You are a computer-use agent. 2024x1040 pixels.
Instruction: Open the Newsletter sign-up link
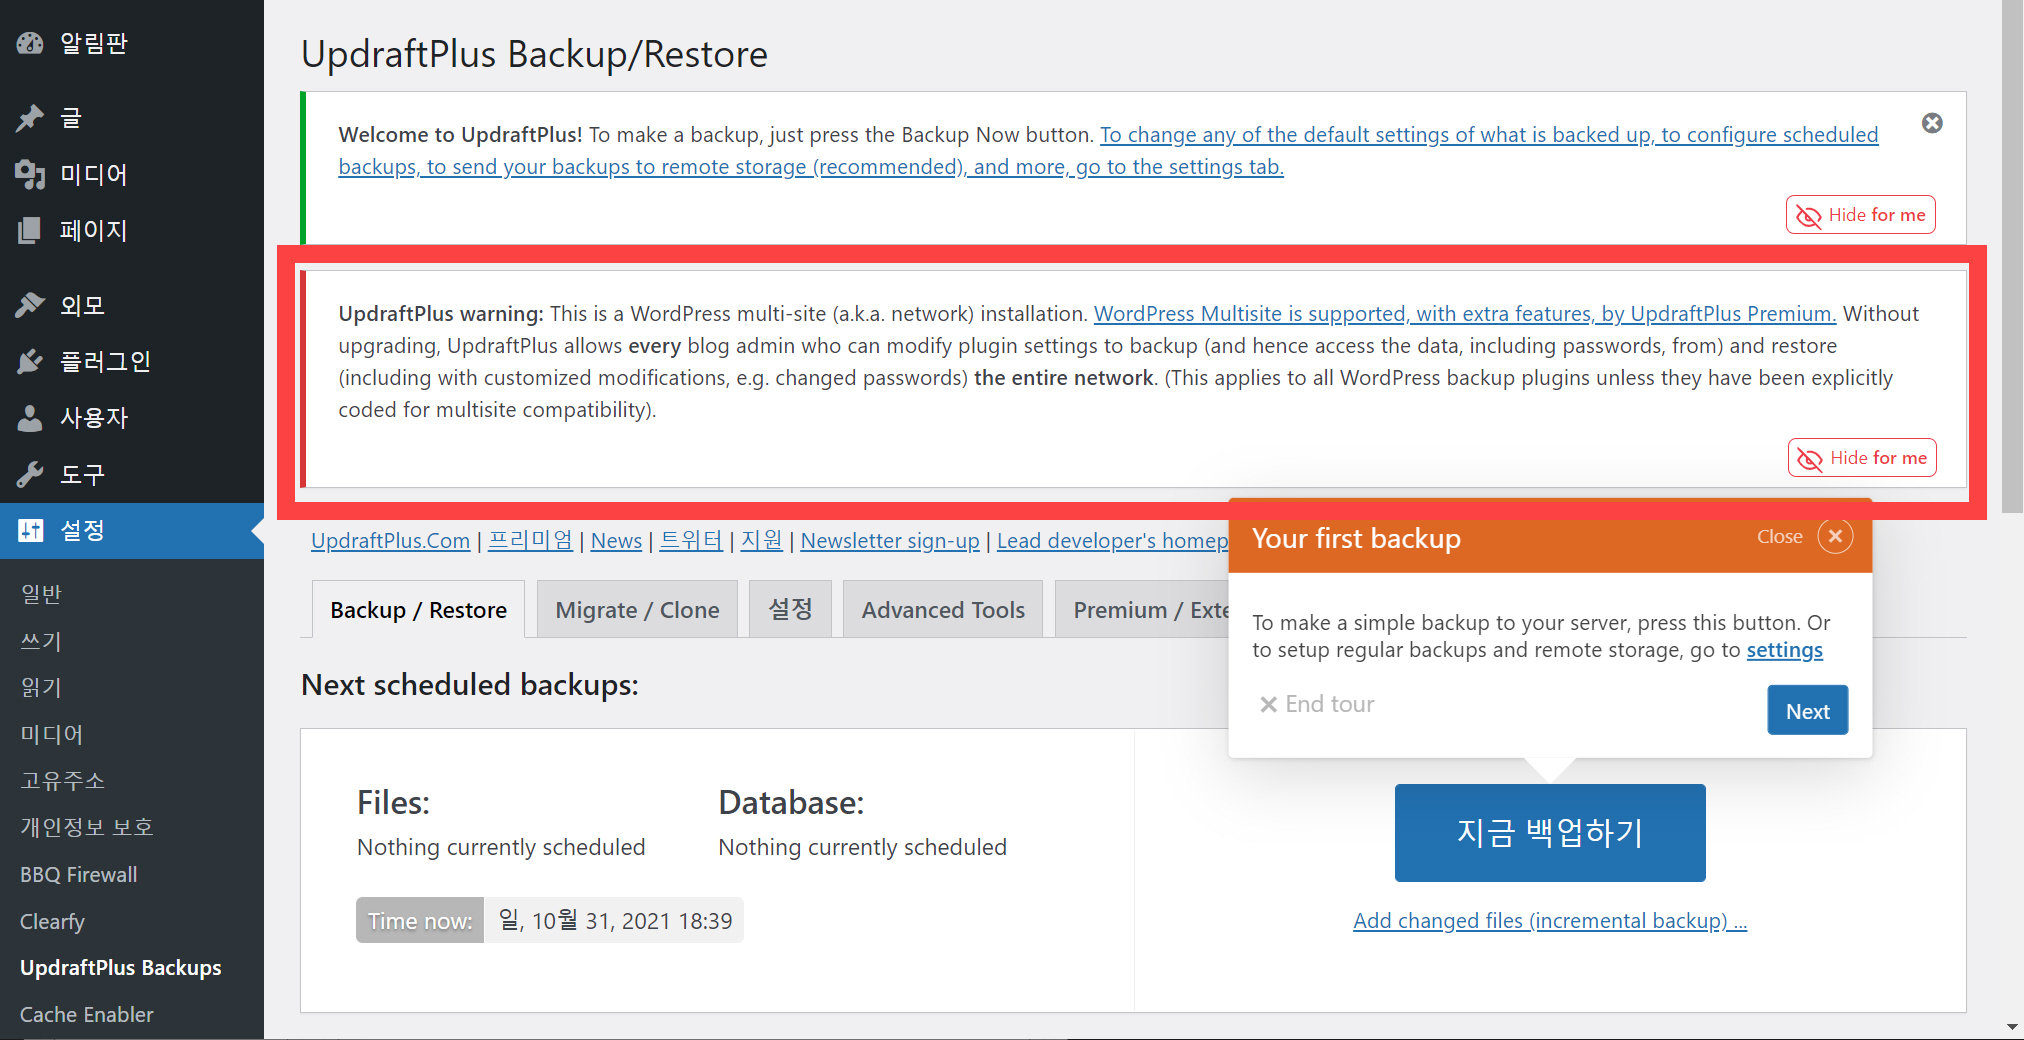890,541
